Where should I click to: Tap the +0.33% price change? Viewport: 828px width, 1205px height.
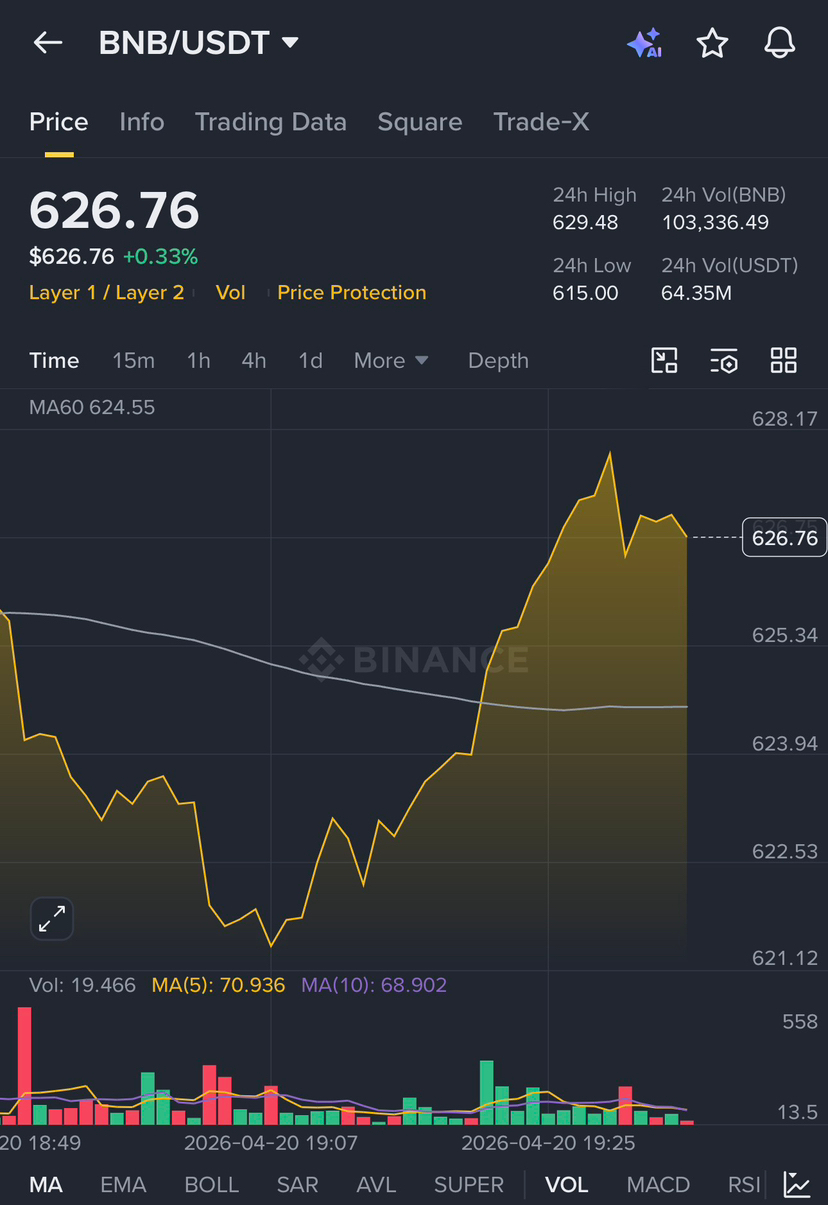tap(160, 257)
